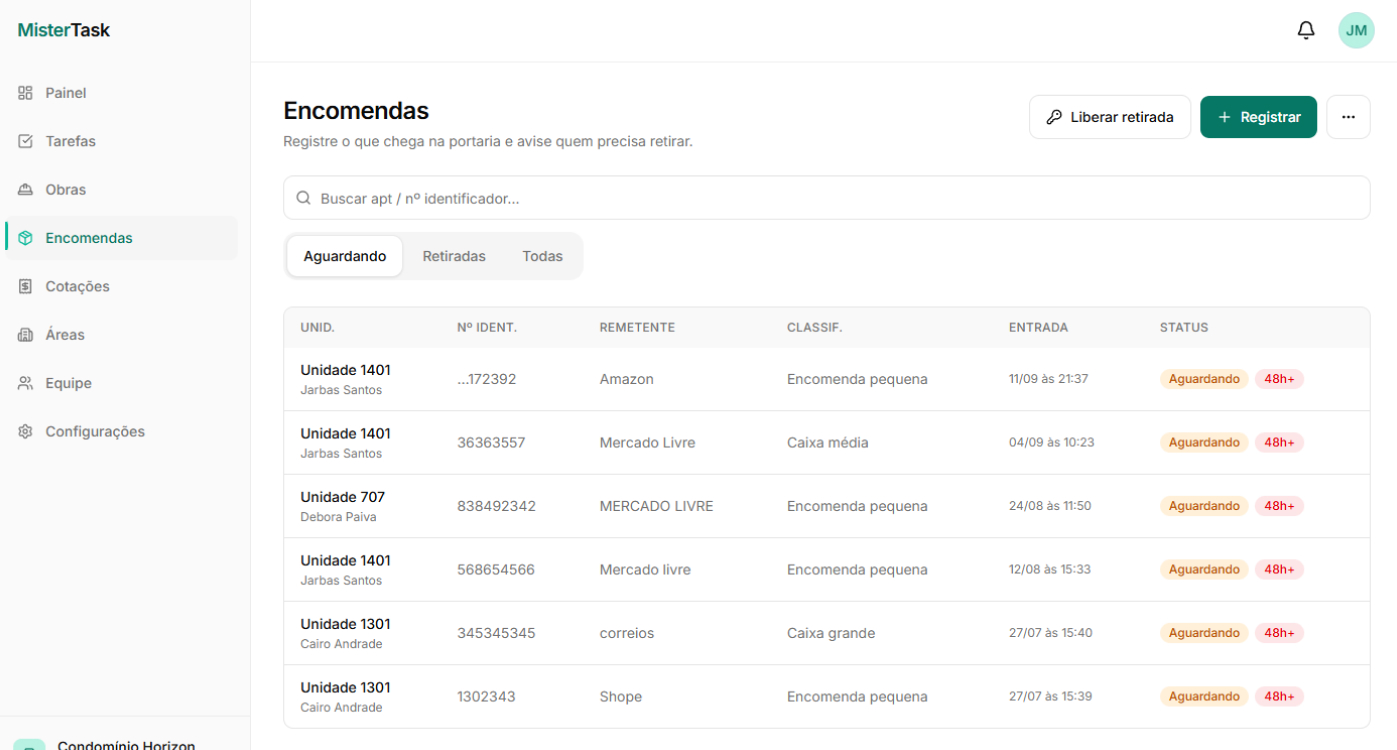Click the Liberar retirada button
This screenshot has height=750, width=1397.
[1110, 117]
